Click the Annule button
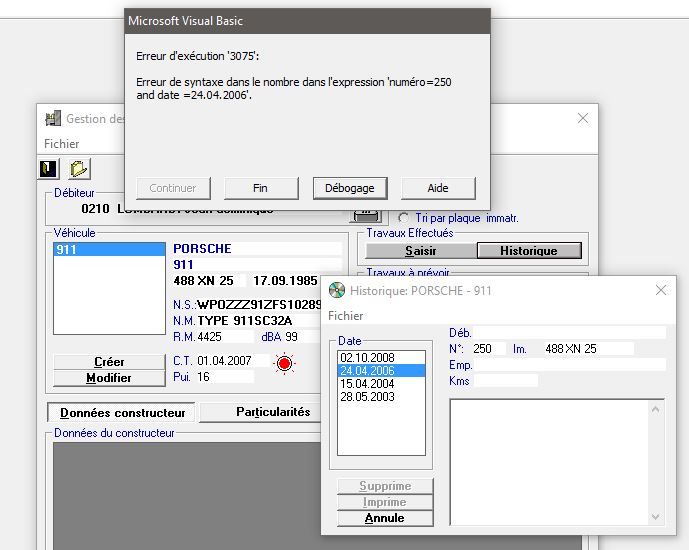Image resolution: width=689 pixels, height=550 pixels. pyautogui.click(x=385, y=518)
